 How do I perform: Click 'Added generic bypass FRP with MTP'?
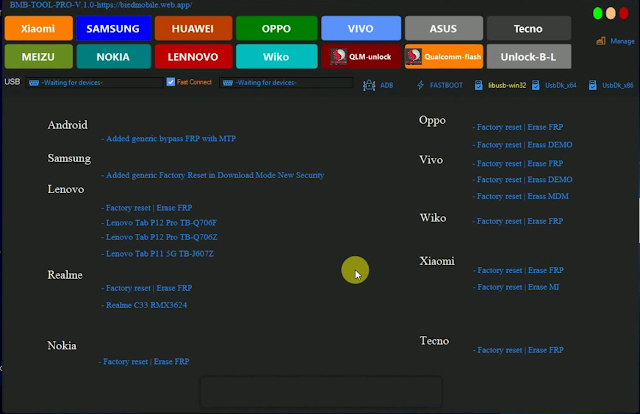[x=169, y=139]
